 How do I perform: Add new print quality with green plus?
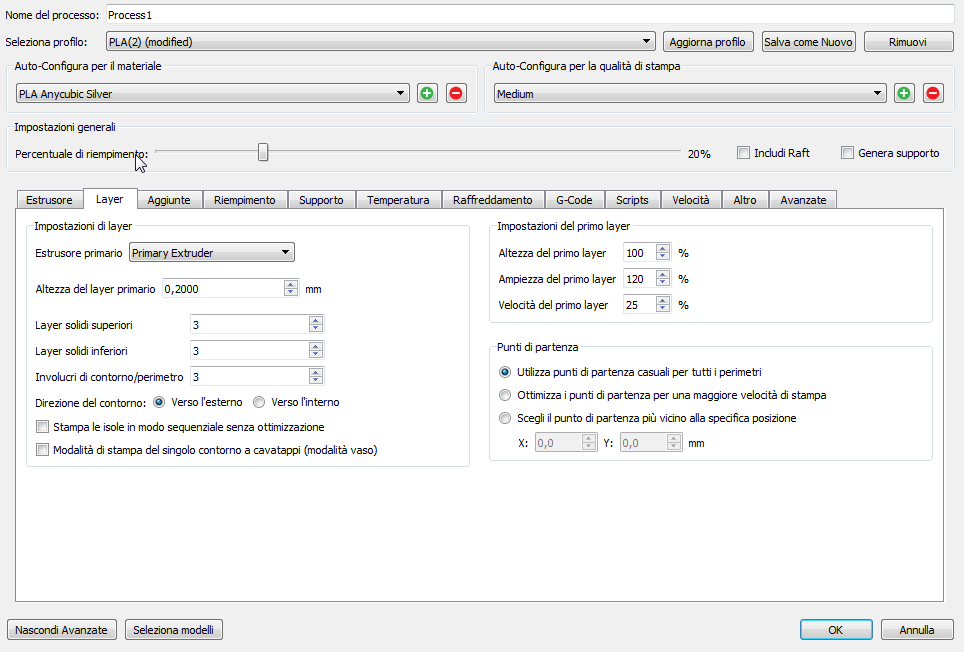904,93
